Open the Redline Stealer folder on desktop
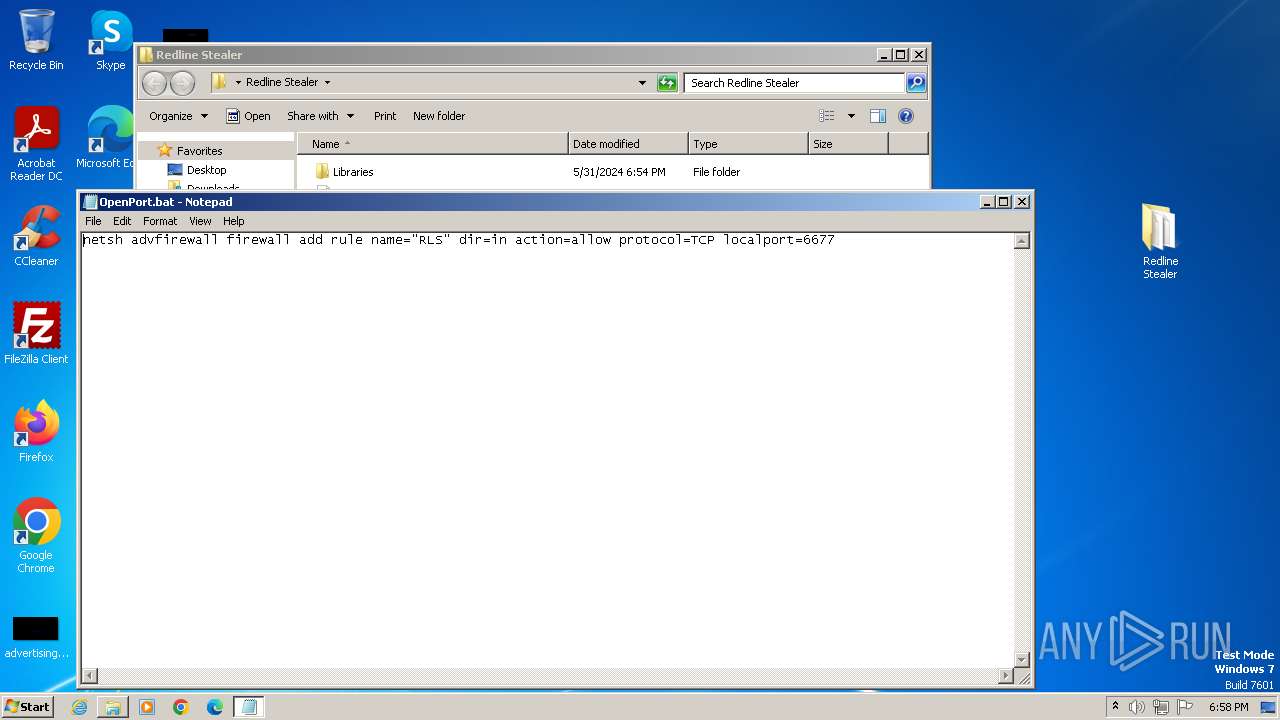The image size is (1280, 720). pos(1160,242)
